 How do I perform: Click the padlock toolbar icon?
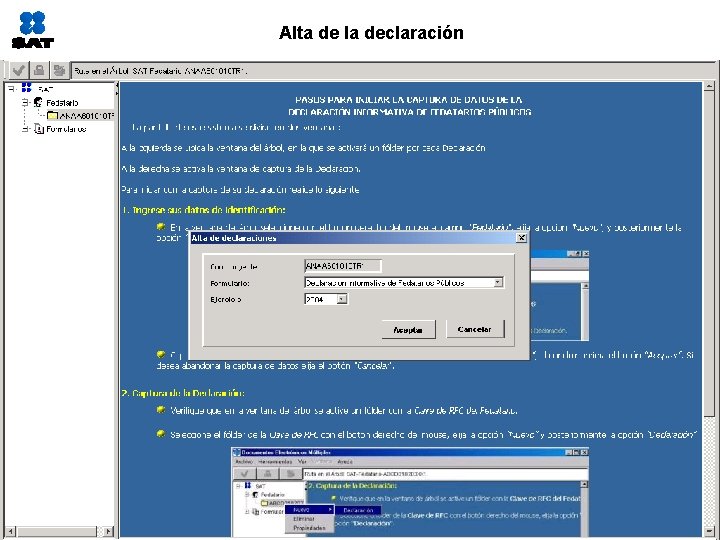click(39, 71)
